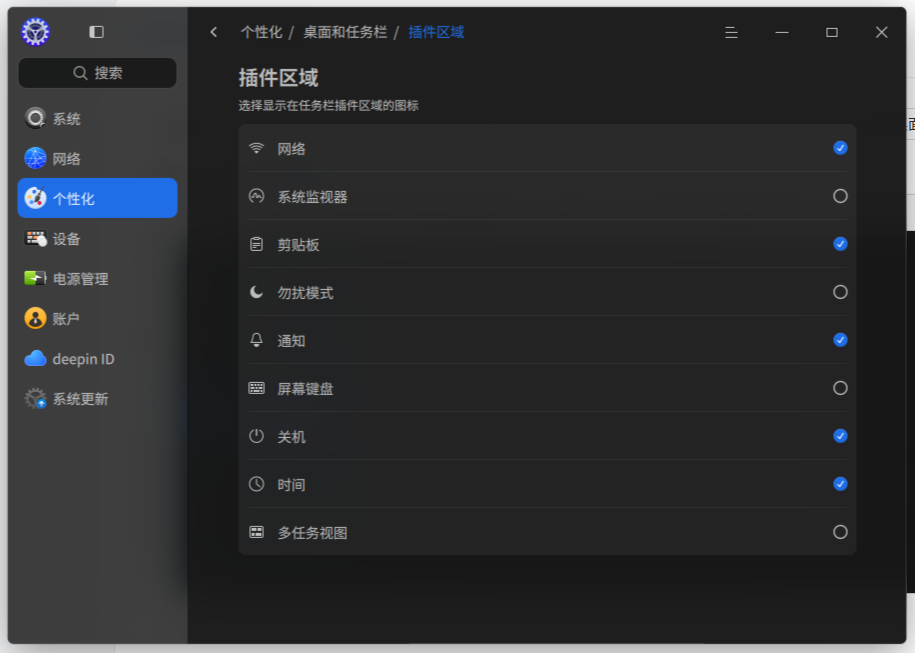The width and height of the screenshot is (915, 653).
Task: Click the 网络 globe icon in sidebar
Action: click(35, 158)
